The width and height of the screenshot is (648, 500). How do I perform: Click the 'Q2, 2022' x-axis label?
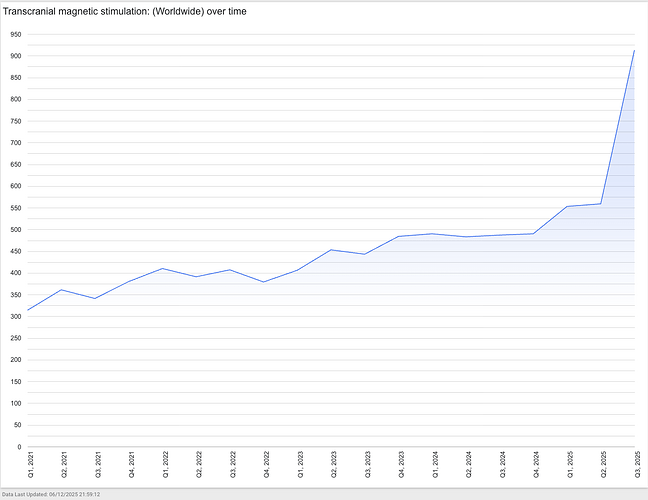coord(197,466)
